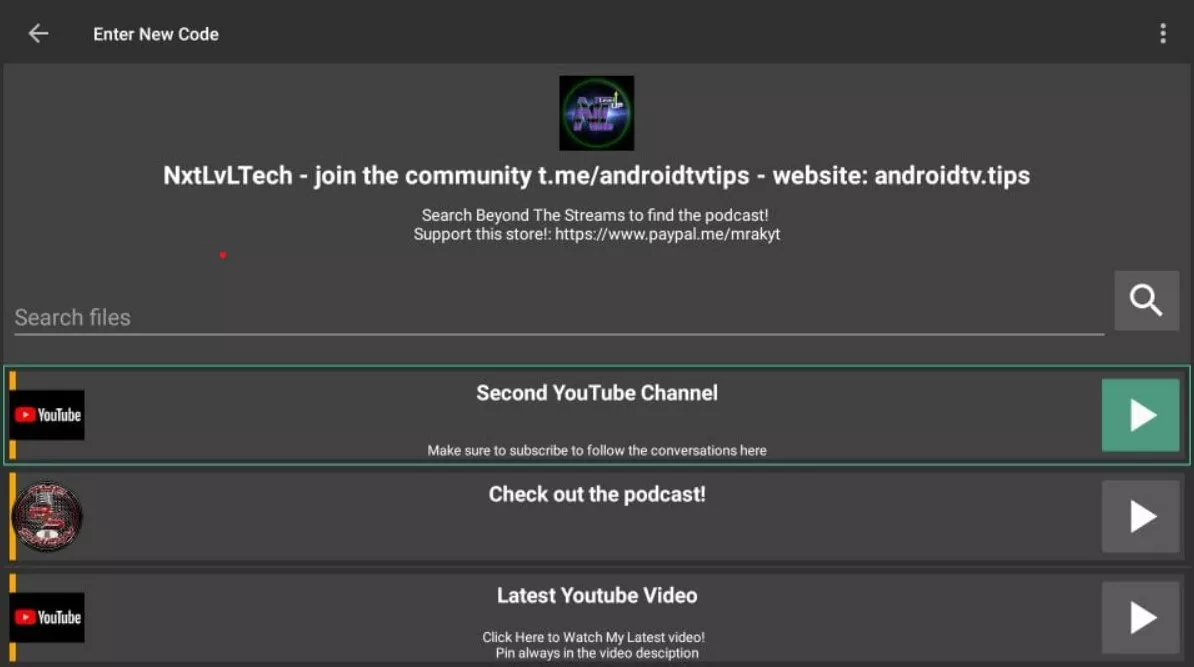Focus the Search files input field
The width and height of the screenshot is (1194, 667).
558,317
